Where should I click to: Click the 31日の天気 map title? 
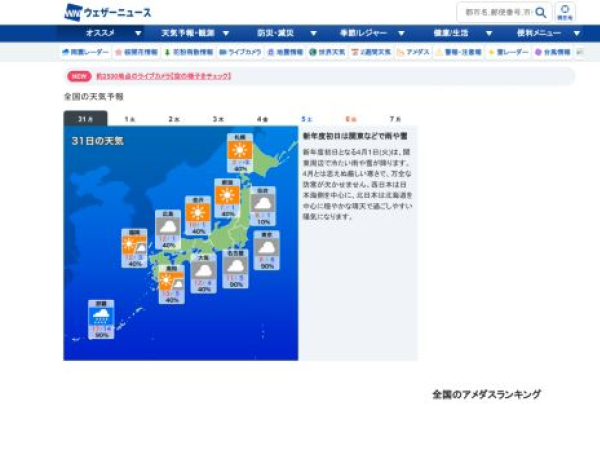pyautogui.click(x=98, y=141)
